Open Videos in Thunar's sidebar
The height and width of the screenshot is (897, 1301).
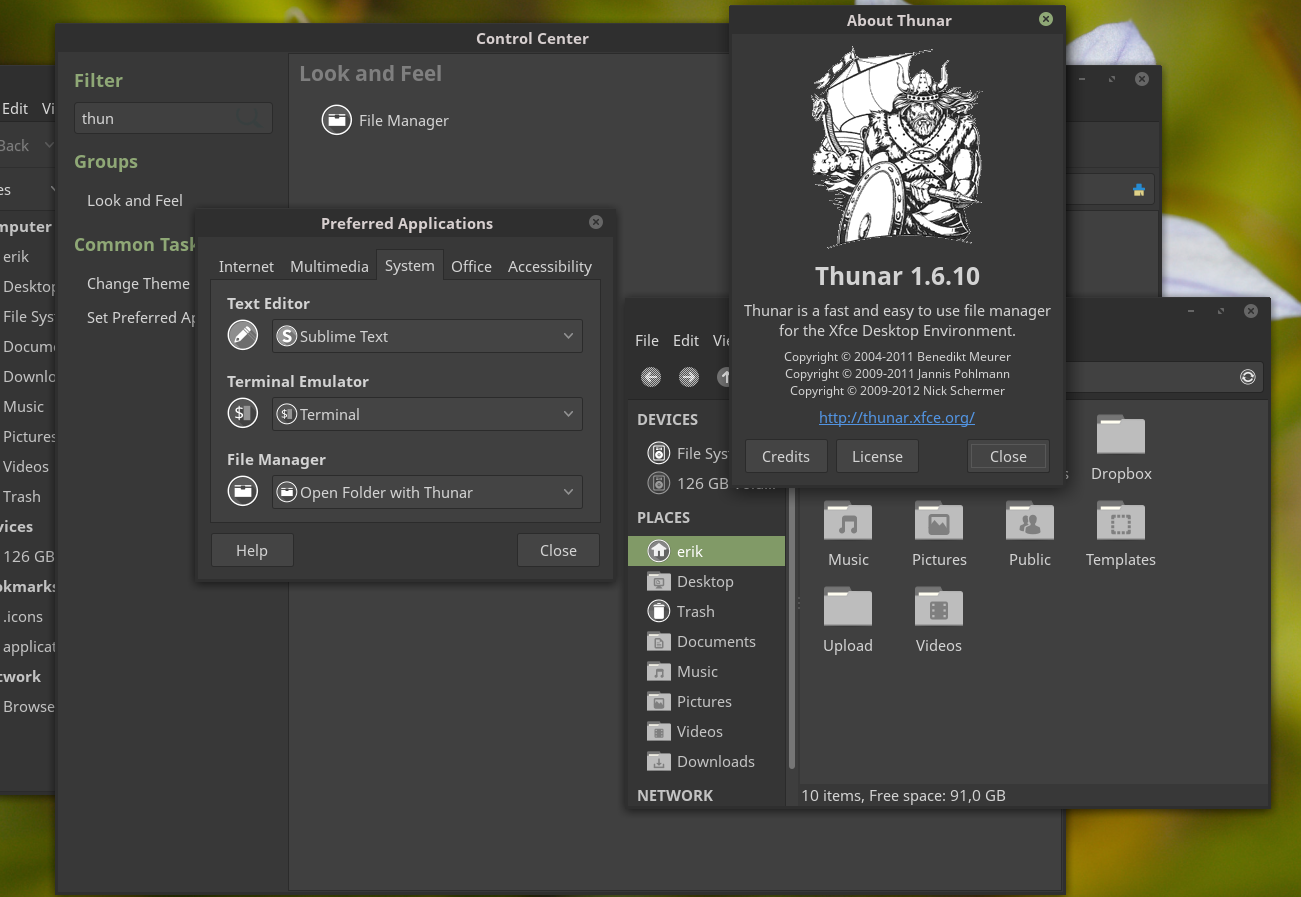click(x=706, y=731)
